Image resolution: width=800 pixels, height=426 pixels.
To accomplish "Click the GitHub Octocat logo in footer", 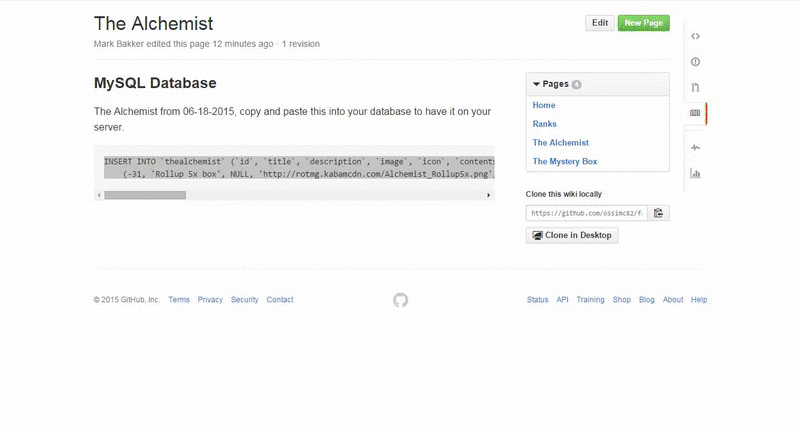I will 401,300.
